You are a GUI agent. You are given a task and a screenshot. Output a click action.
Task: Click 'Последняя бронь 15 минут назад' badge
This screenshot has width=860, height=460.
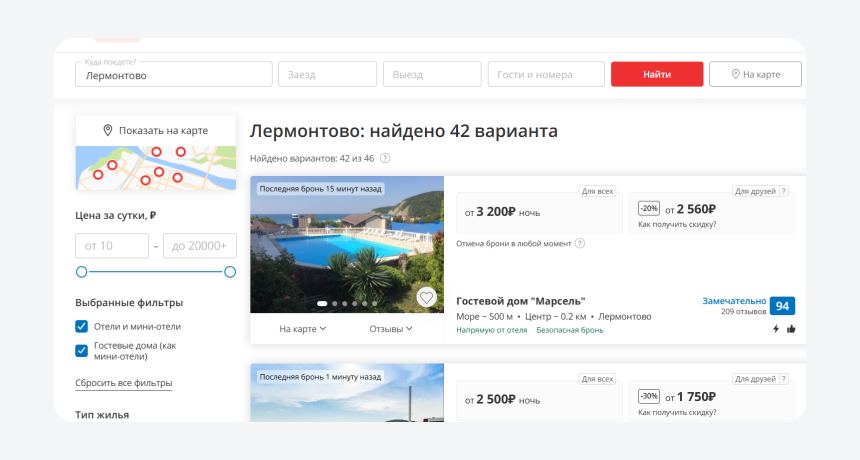click(x=320, y=189)
